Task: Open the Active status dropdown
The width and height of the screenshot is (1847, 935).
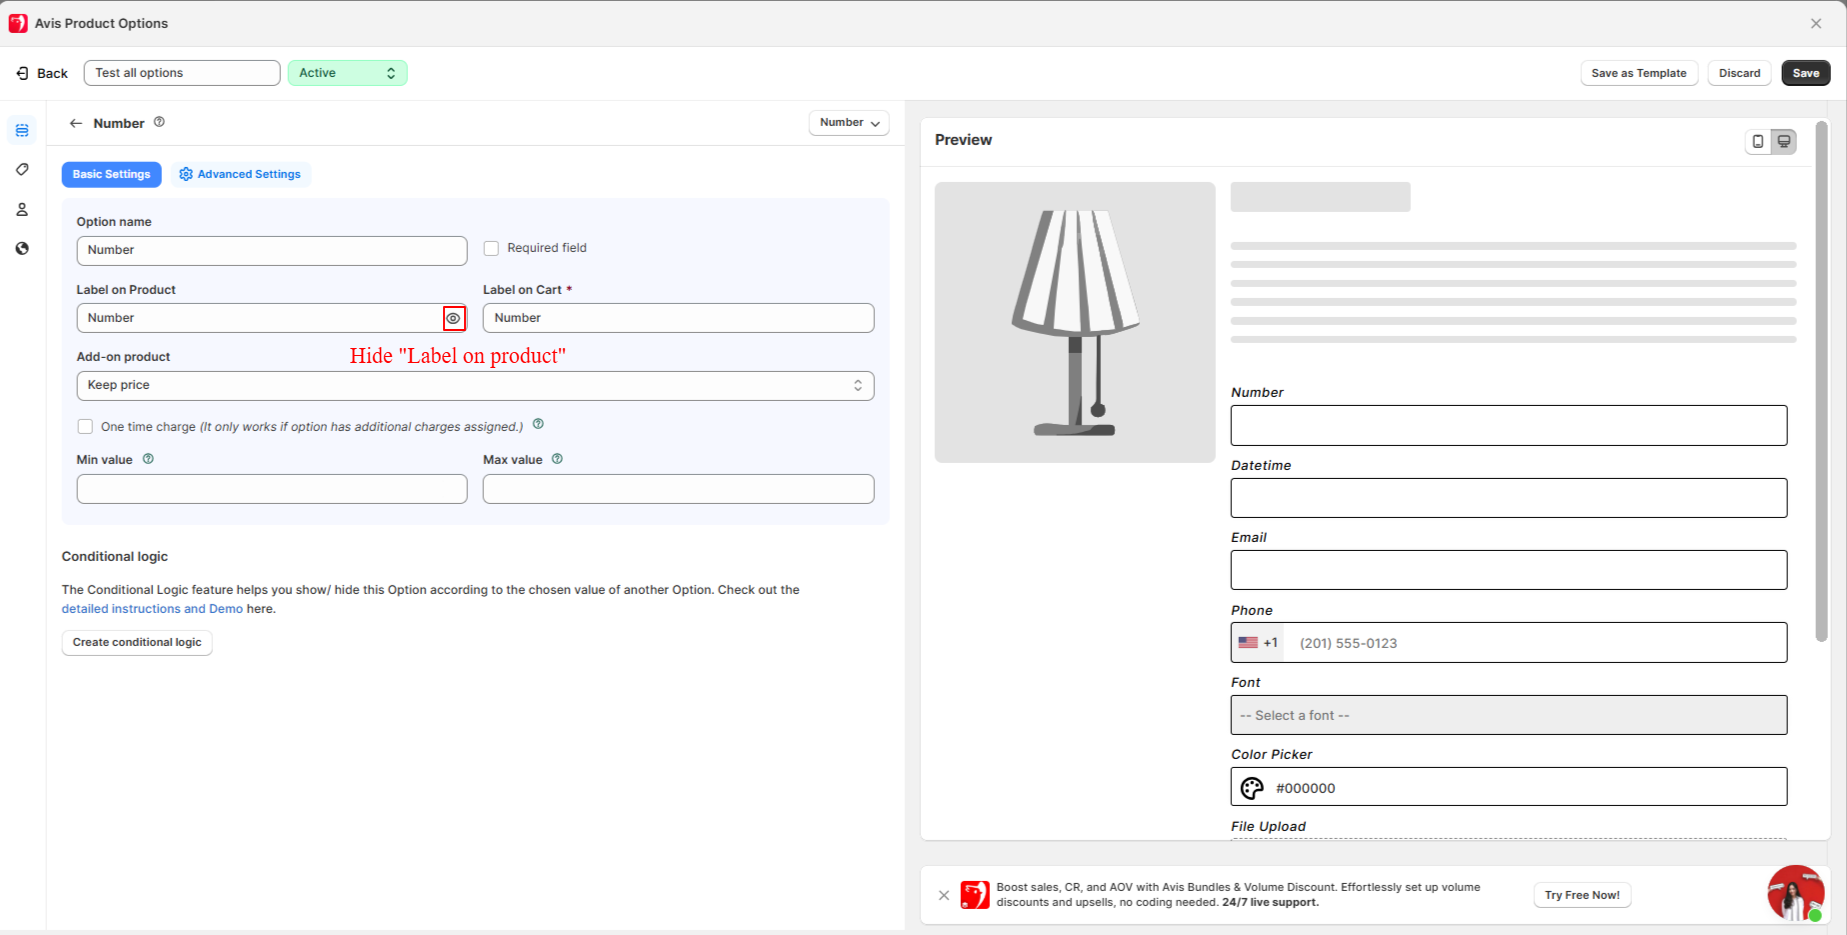Action: (x=347, y=73)
